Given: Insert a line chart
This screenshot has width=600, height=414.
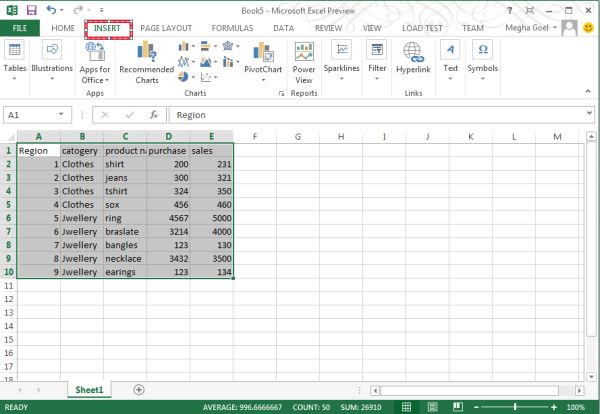Looking at the screenshot, I should point(184,62).
